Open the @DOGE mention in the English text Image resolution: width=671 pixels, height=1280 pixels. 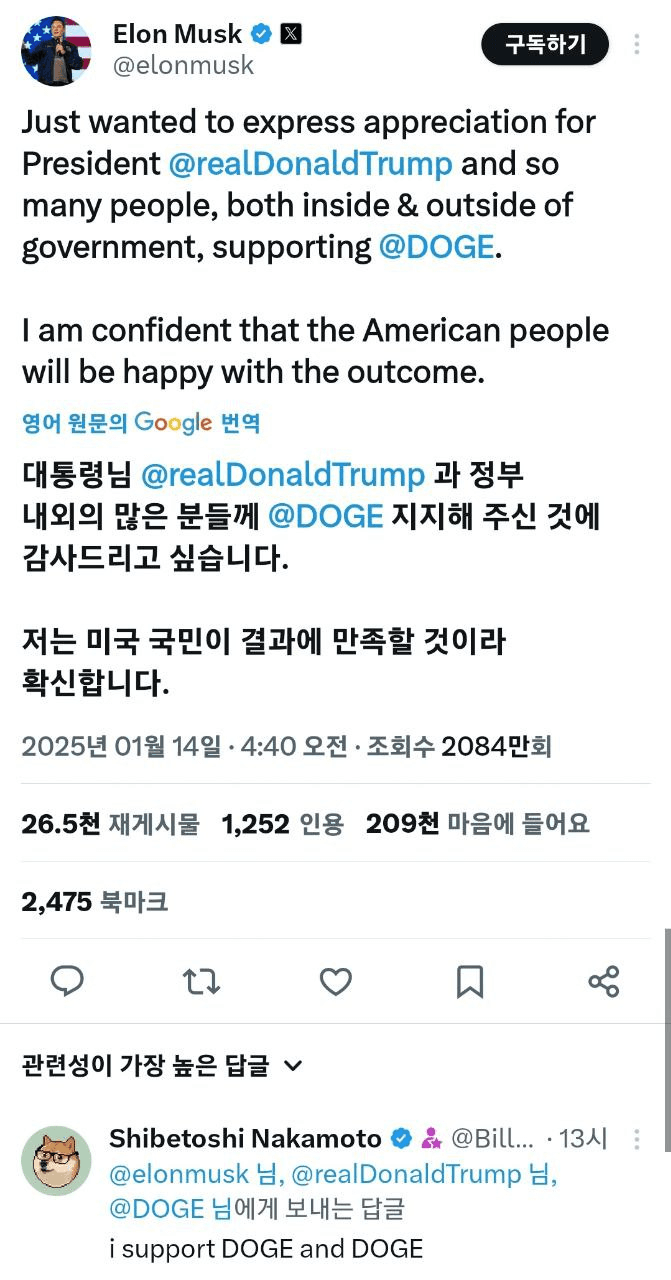tap(437, 247)
